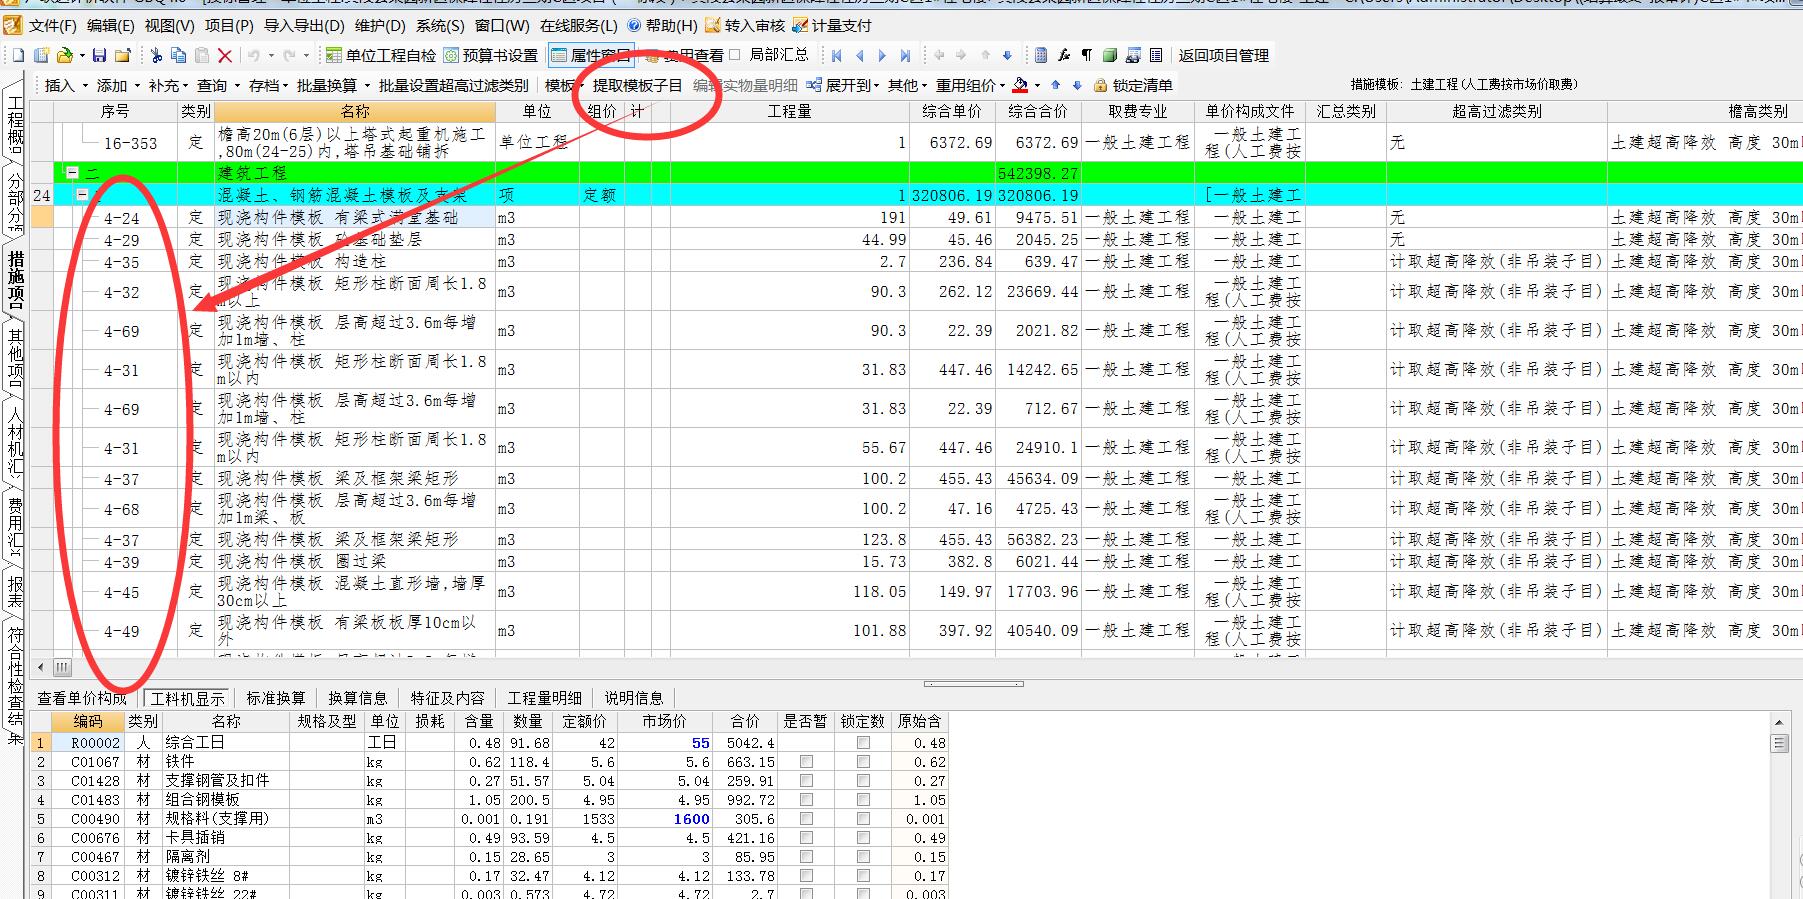Click the fx formula icon
Viewport: 1803px width, 899px height.
pyautogui.click(x=1064, y=55)
